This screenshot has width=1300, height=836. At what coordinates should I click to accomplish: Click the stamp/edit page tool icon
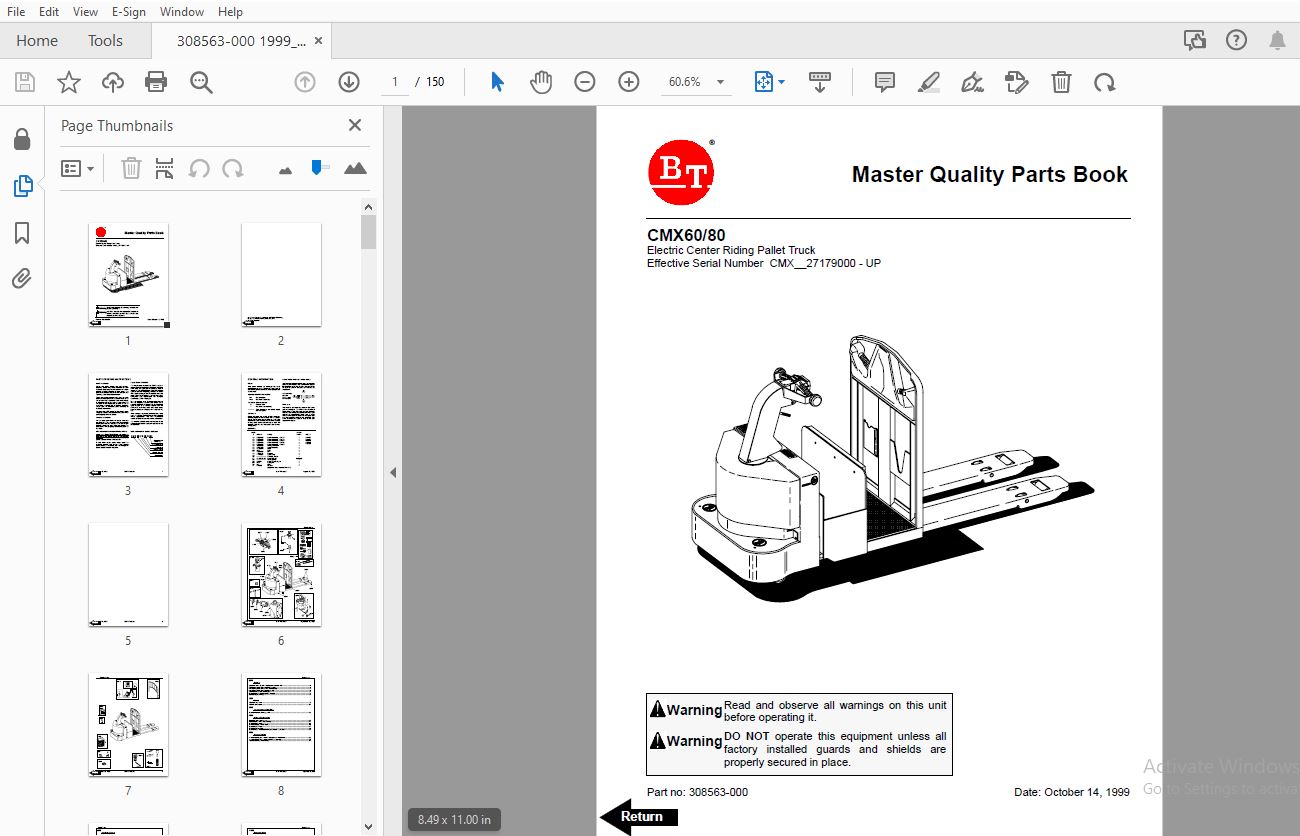1017,82
